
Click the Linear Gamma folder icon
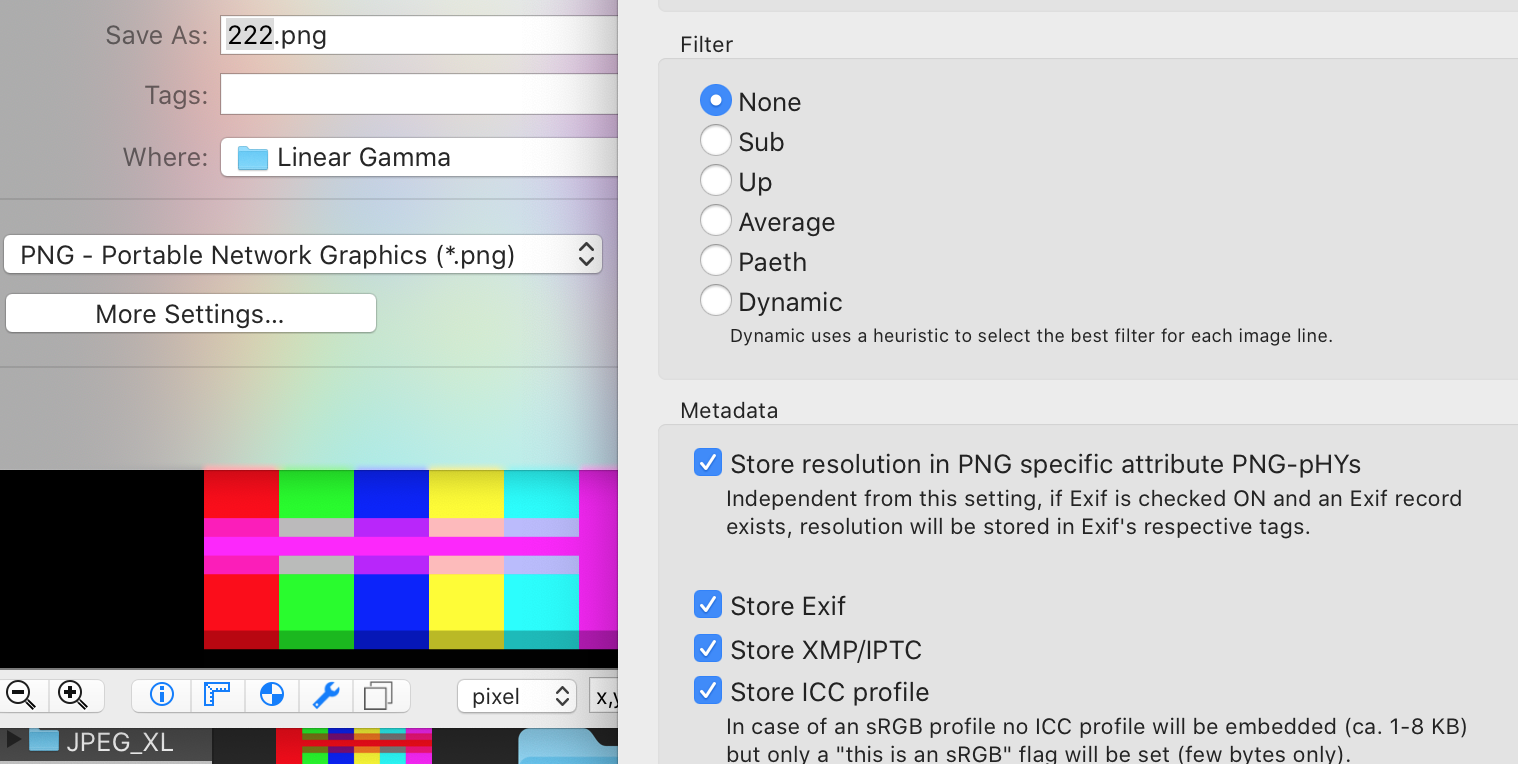pos(252,158)
